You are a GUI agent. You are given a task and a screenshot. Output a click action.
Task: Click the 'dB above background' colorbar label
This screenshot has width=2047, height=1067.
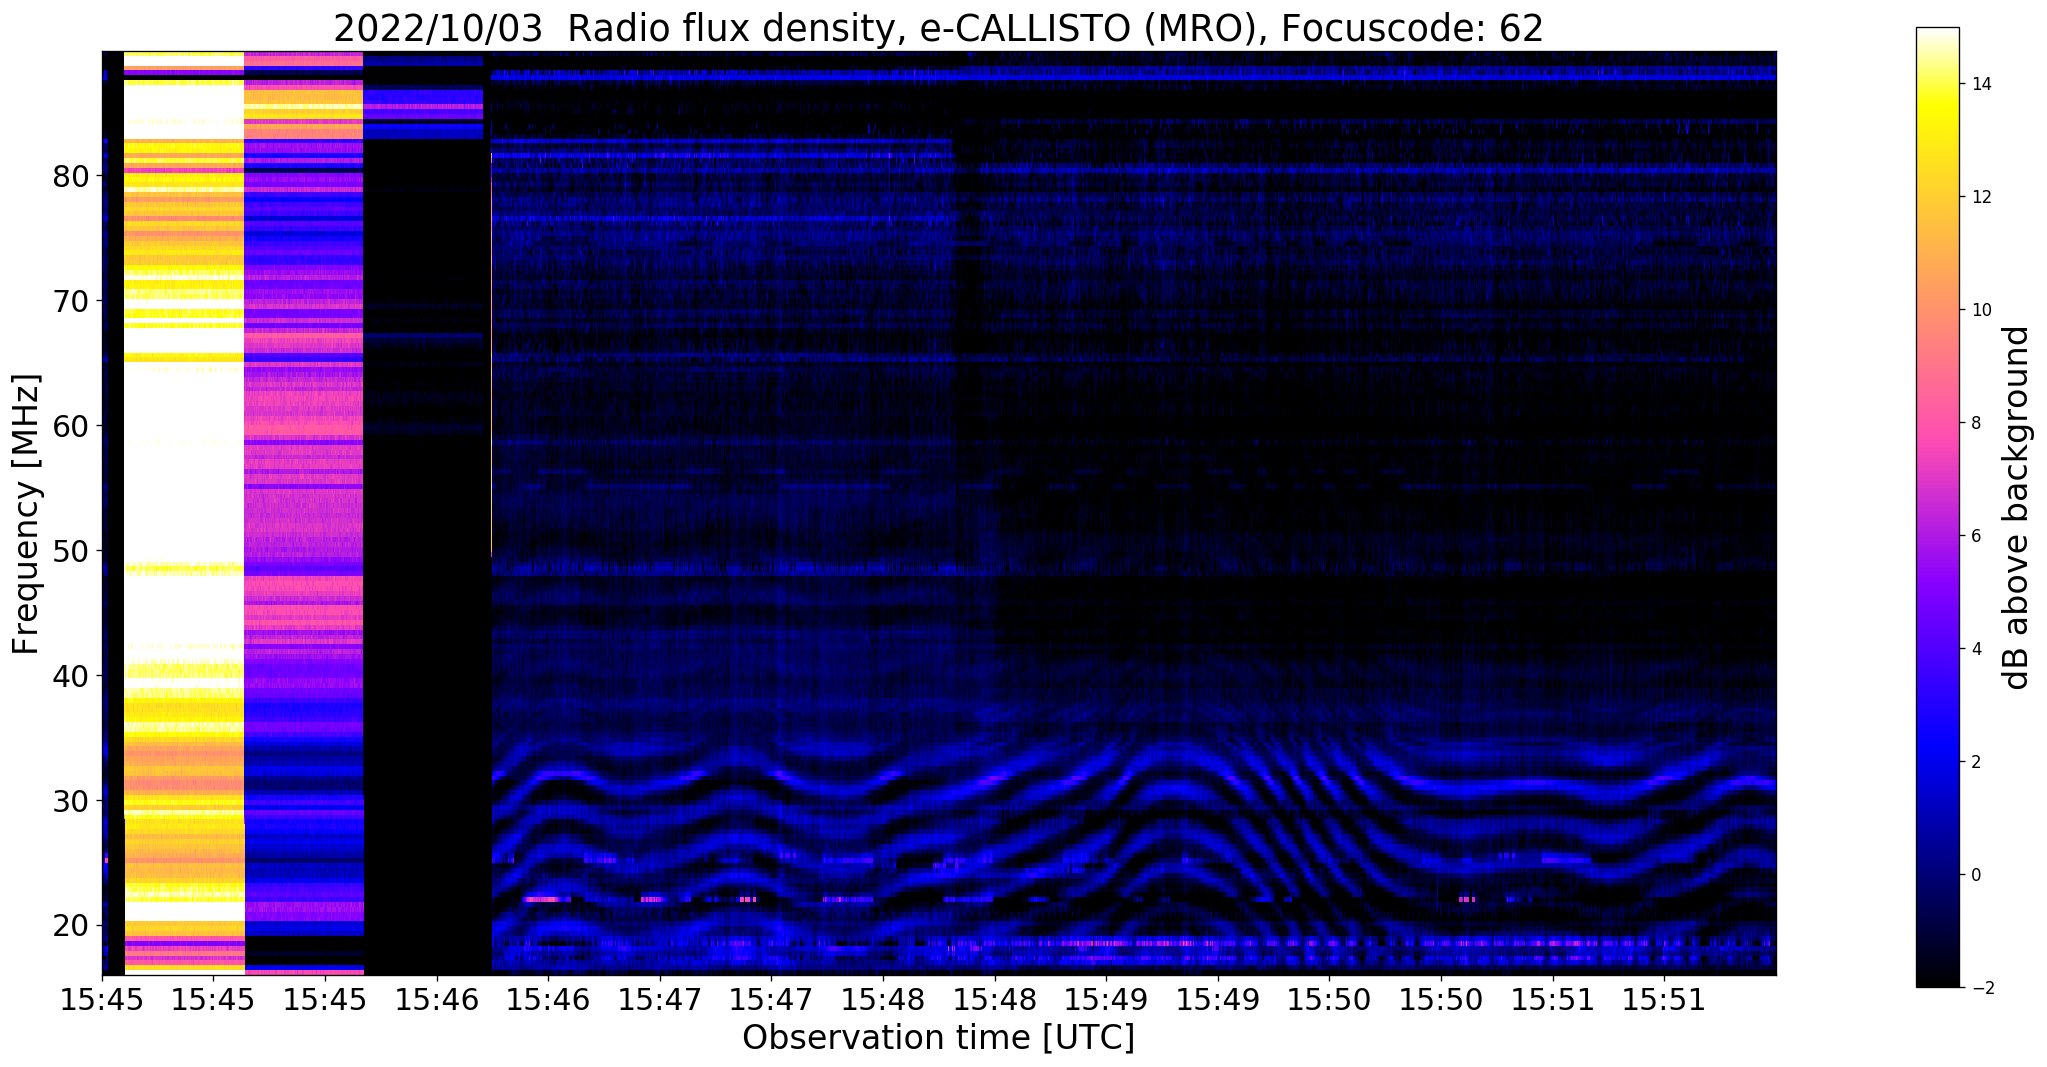point(2017,508)
